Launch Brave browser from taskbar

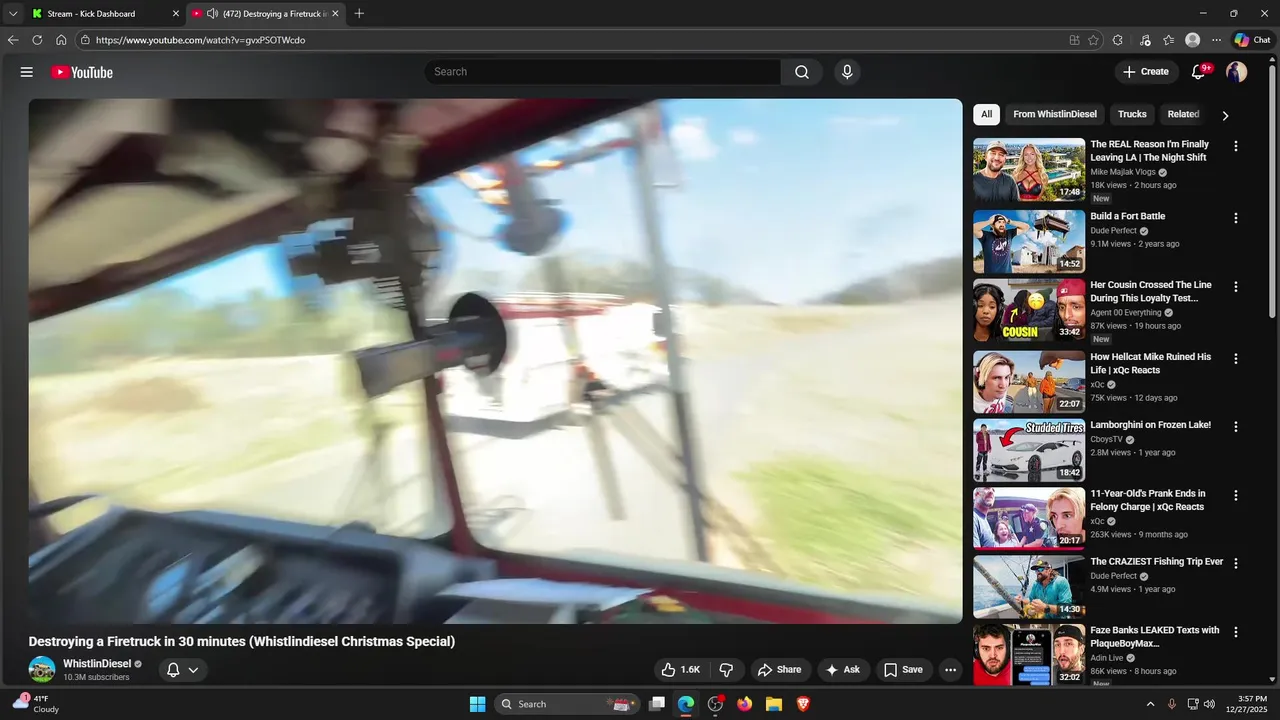pos(802,704)
